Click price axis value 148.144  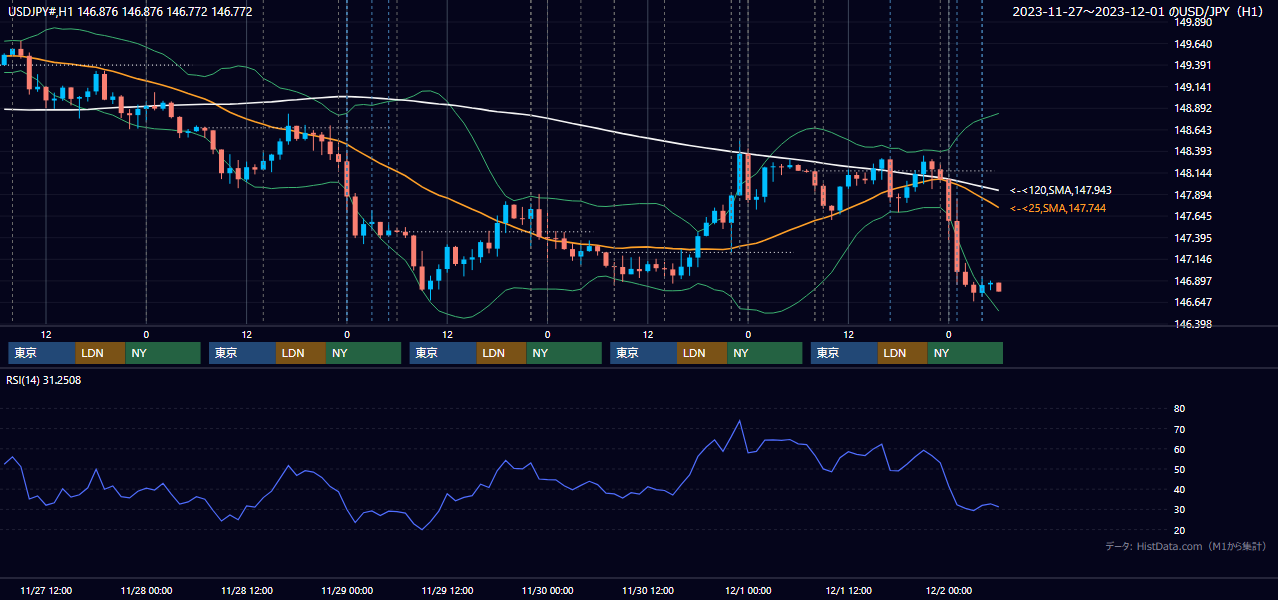[1193, 173]
